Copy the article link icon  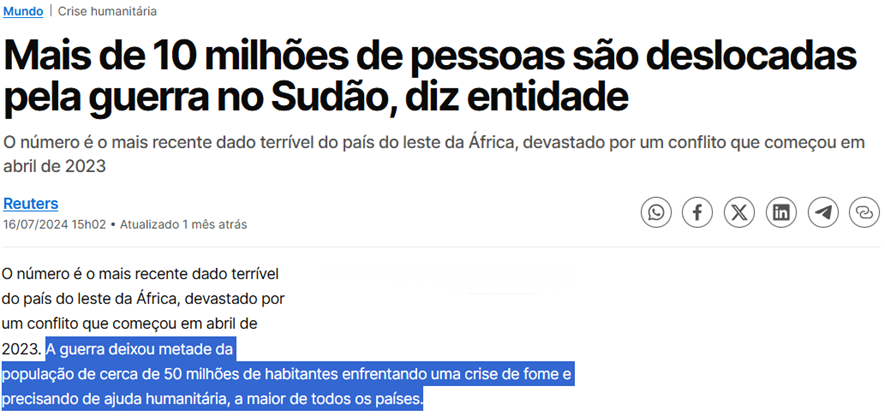[864, 212]
